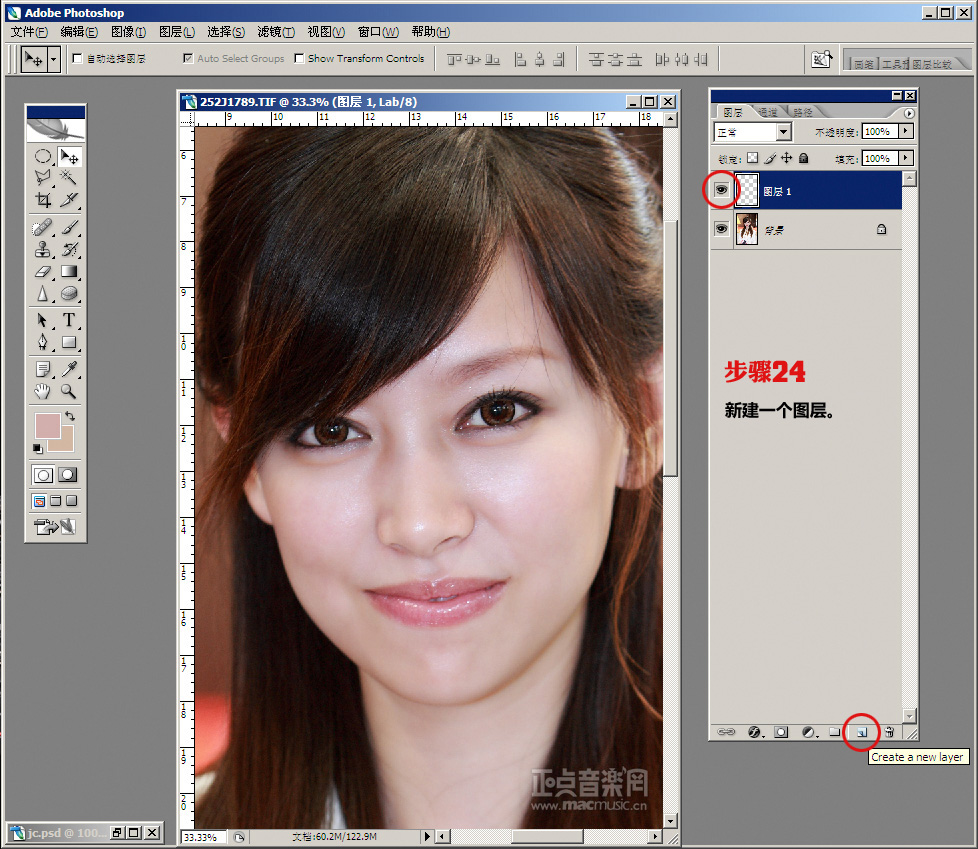The width and height of the screenshot is (978, 849).
Task: Click the foreground color swatch
Action: point(47,425)
